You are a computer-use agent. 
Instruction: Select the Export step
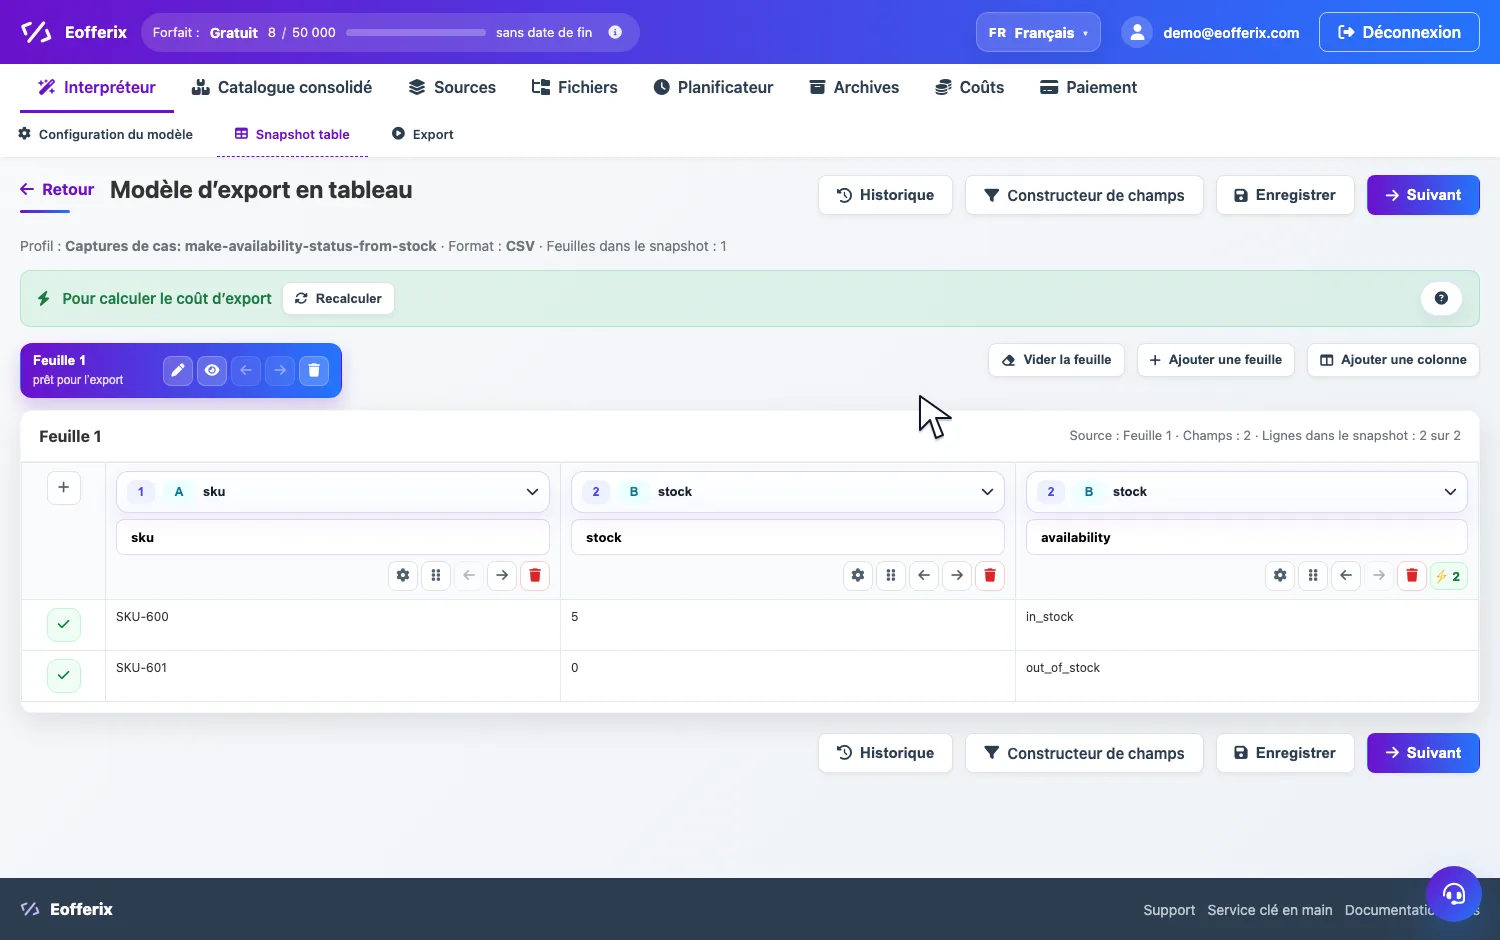(x=422, y=134)
